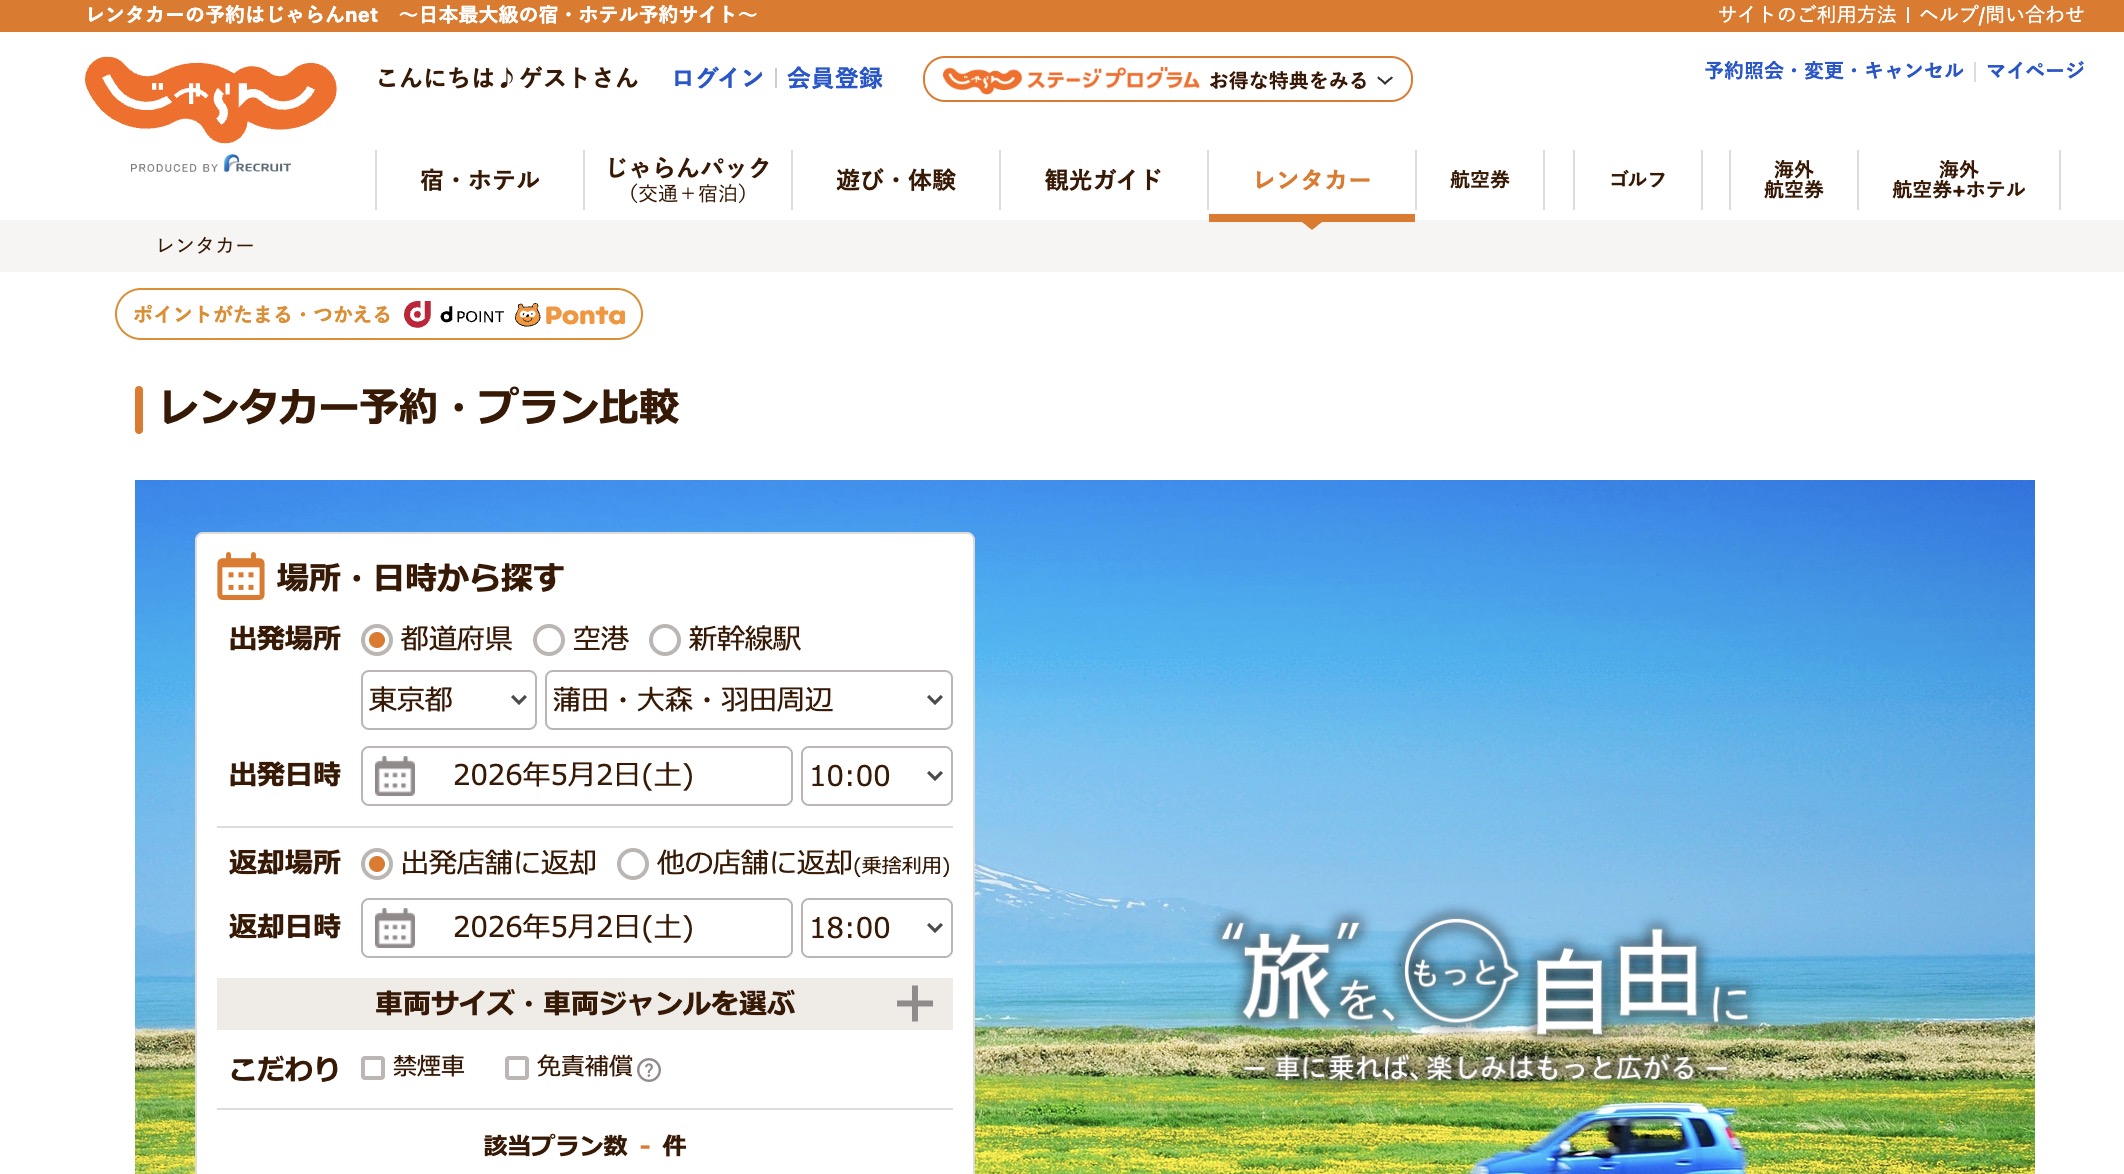Click the return date calendar icon

(x=394, y=928)
